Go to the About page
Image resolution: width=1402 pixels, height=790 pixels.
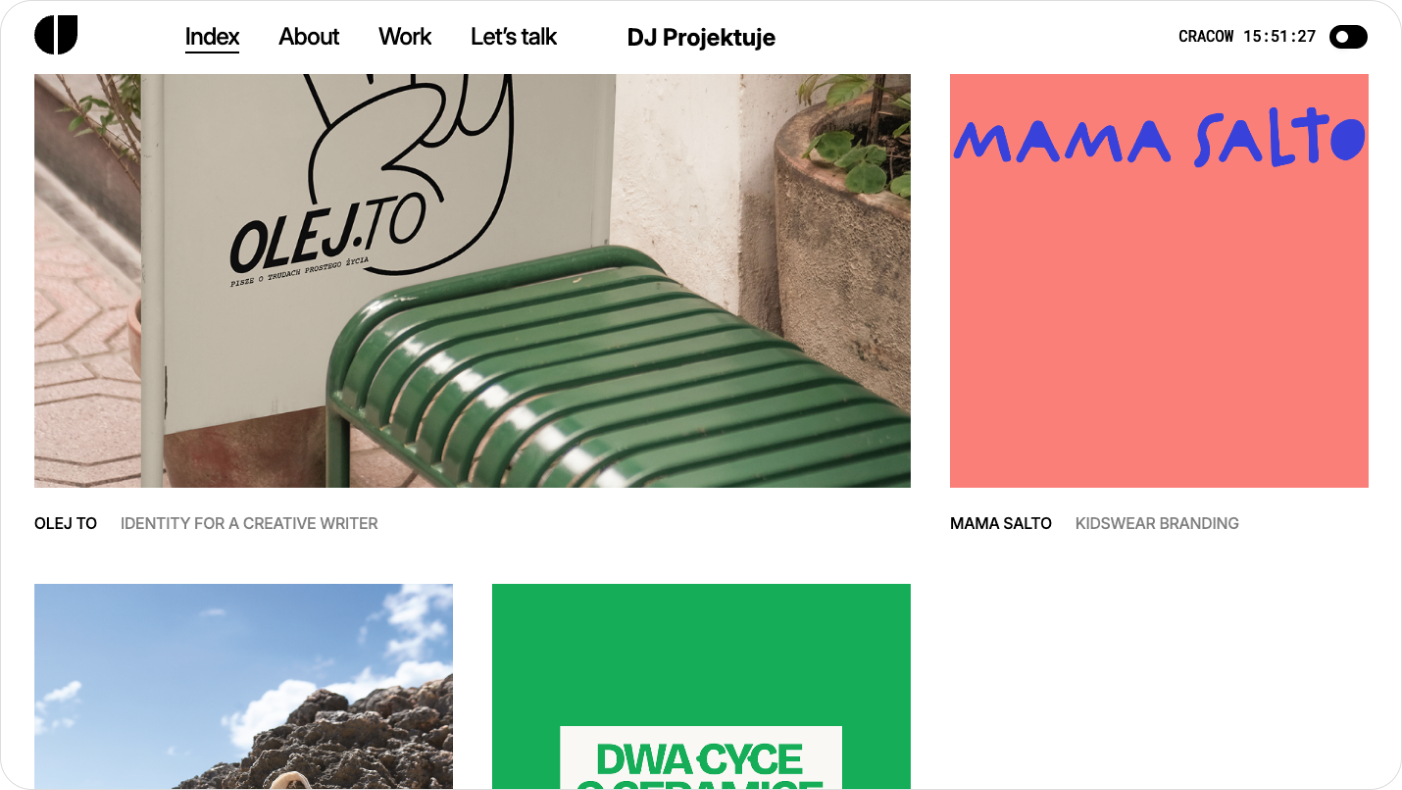(309, 37)
